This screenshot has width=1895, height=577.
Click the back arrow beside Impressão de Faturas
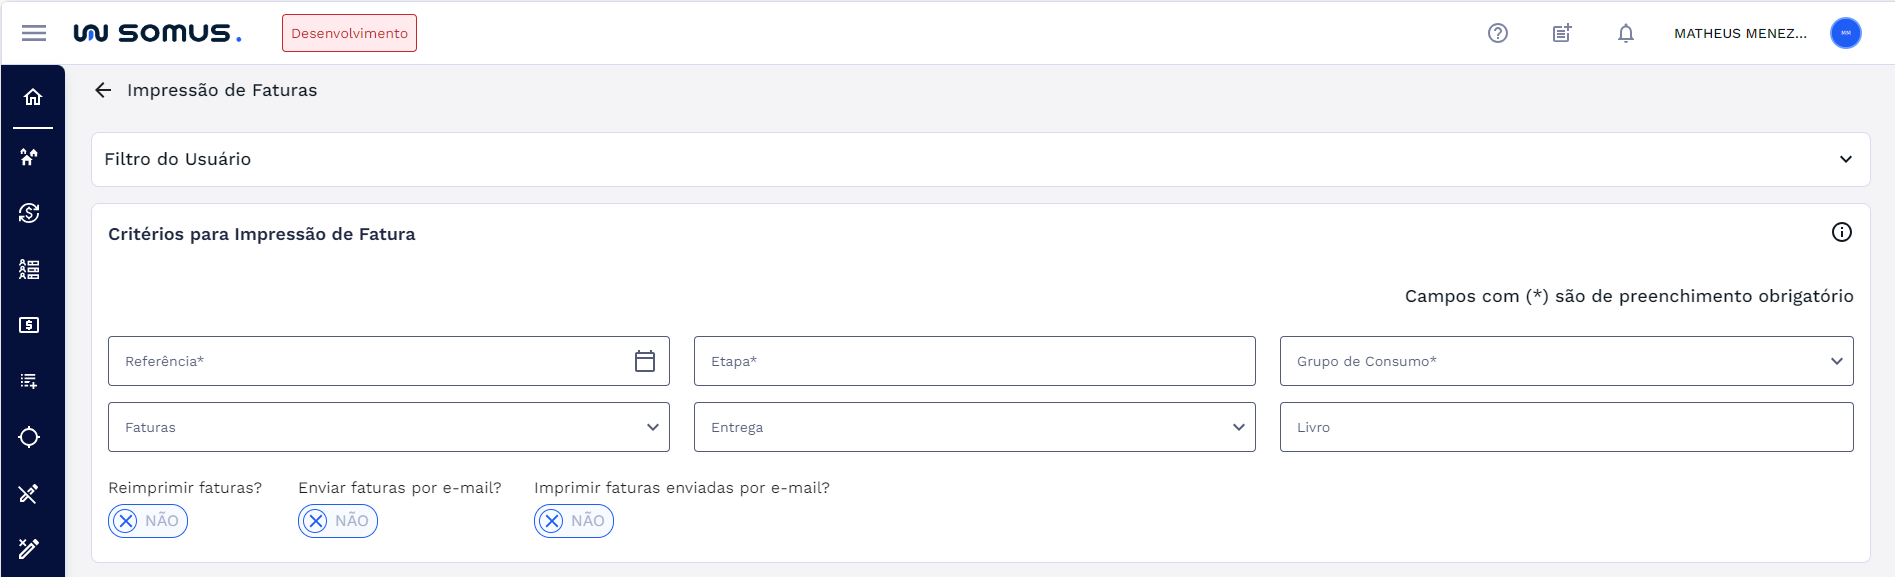(103, 90)
